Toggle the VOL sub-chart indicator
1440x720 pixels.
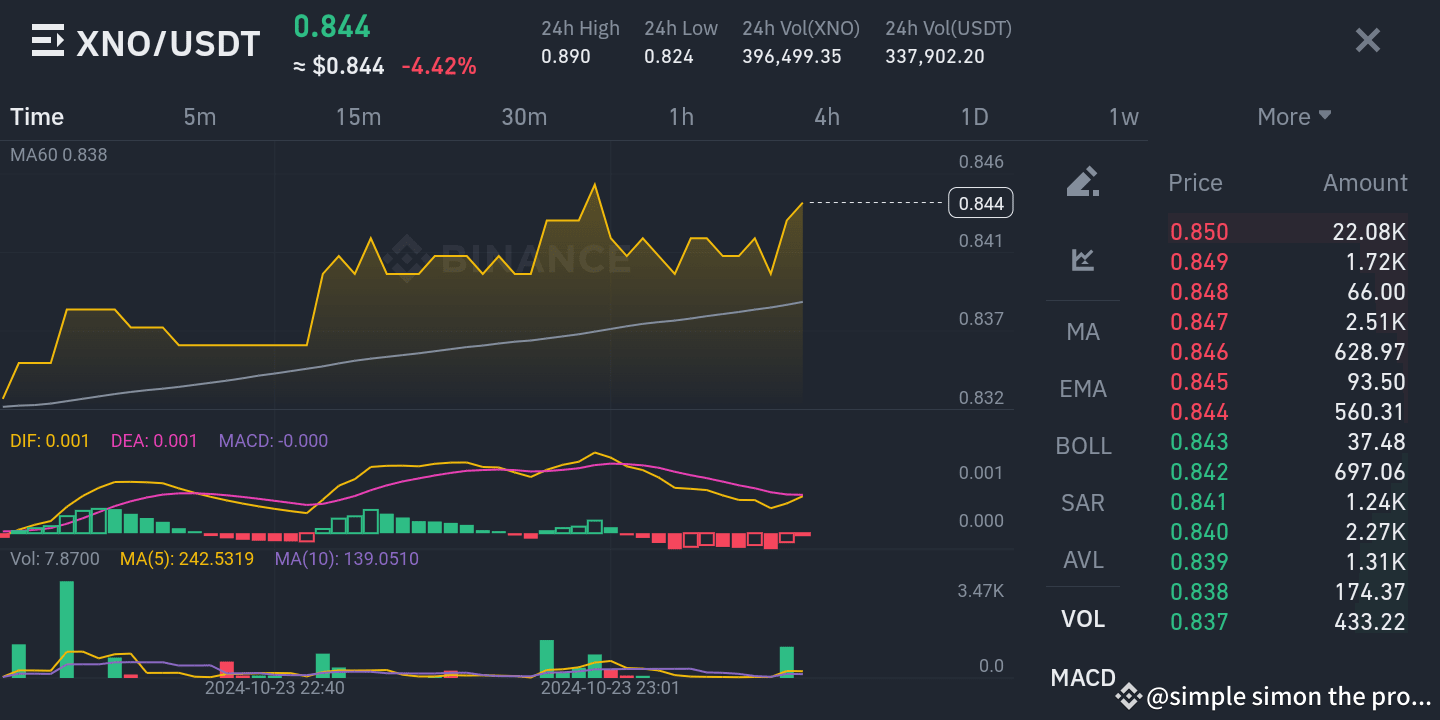point(1083,619)
